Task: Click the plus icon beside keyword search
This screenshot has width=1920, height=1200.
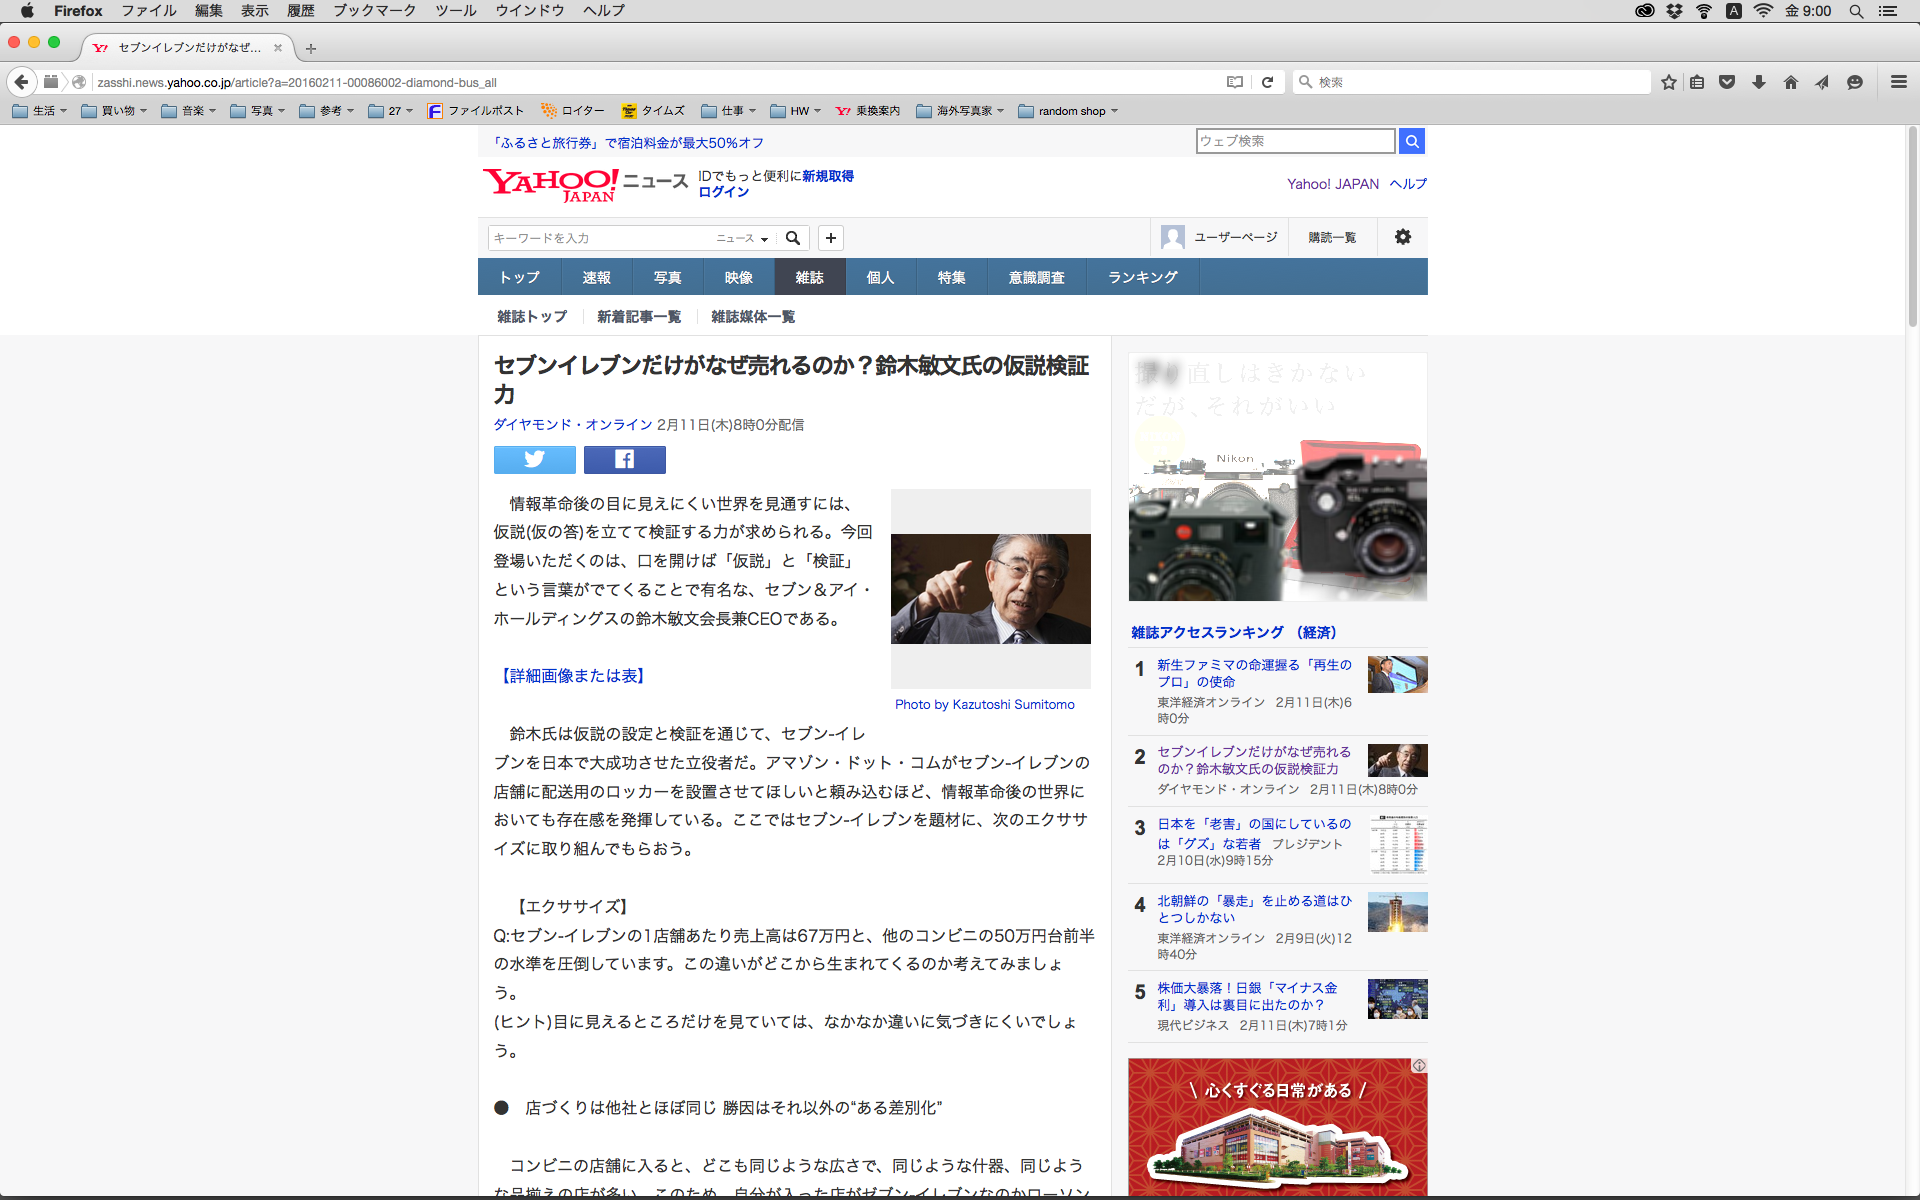Action: pyautogui.click(x=830, y=238)
